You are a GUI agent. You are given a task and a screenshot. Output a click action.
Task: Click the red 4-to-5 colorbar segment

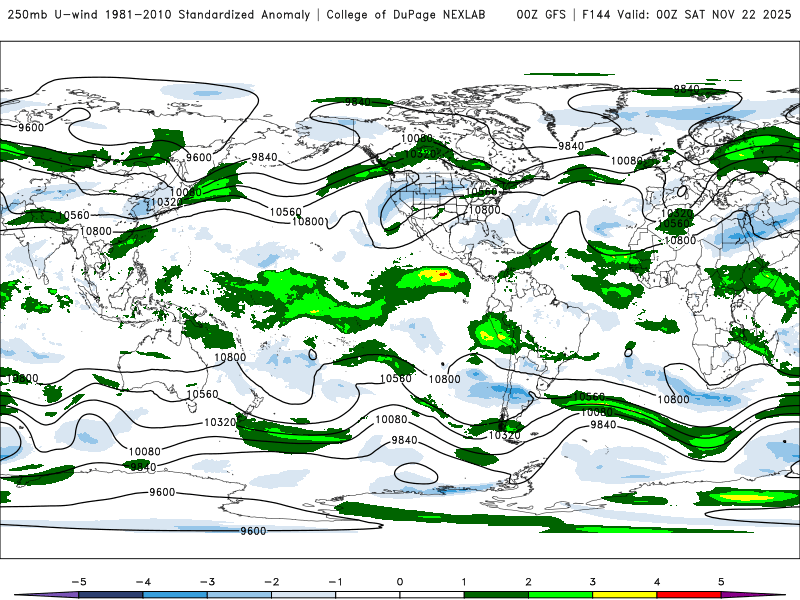(689, 595)
